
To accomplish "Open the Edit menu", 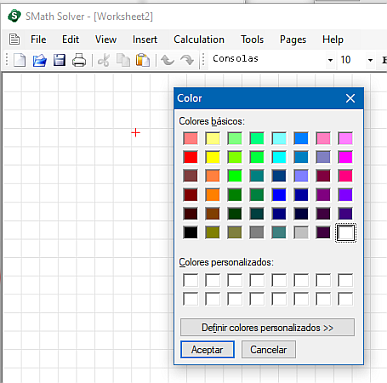I will click(x=71, y=39).
